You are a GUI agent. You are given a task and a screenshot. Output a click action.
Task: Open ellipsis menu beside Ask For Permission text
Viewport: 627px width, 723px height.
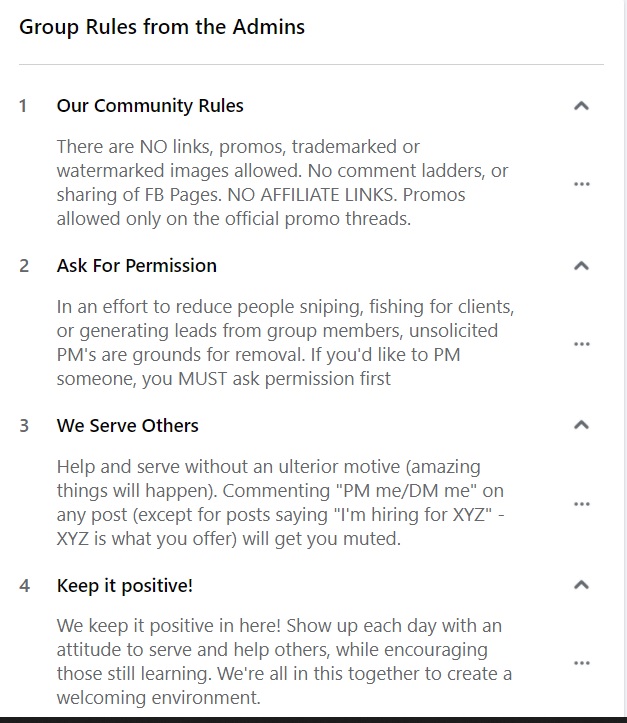point(581,344)
